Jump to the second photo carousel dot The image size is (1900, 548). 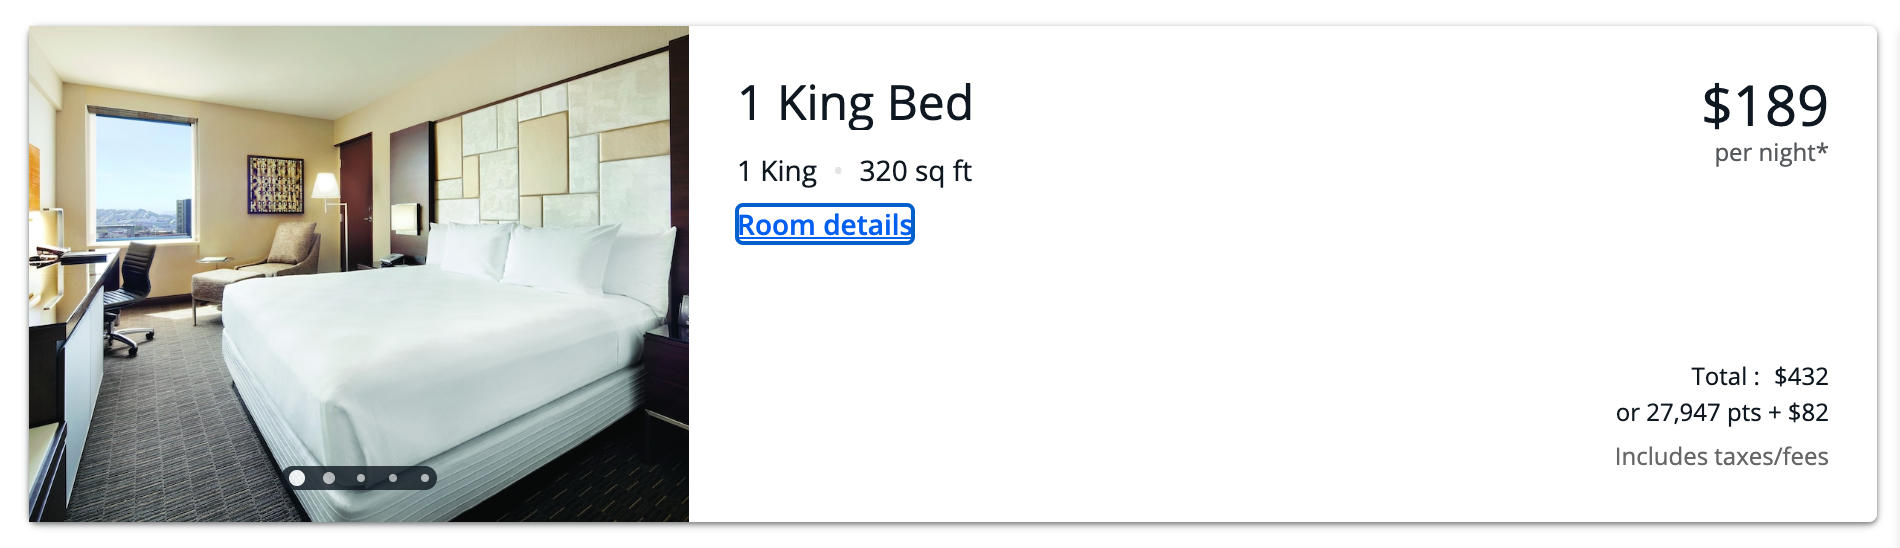coord(329,478)
